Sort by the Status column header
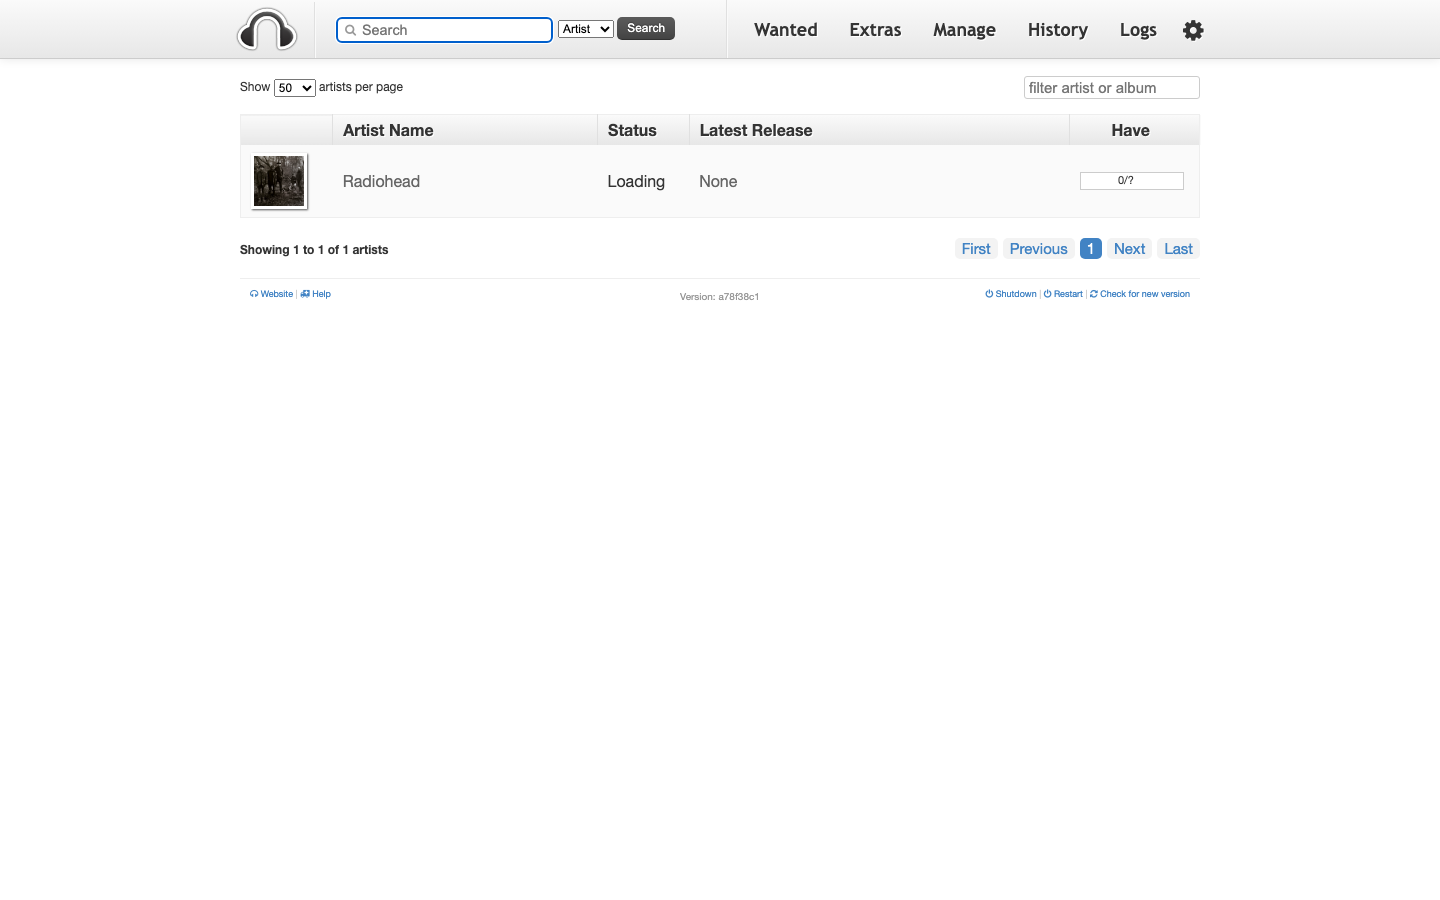Viewport: 1440px width, 900px height. pos(643,130)
